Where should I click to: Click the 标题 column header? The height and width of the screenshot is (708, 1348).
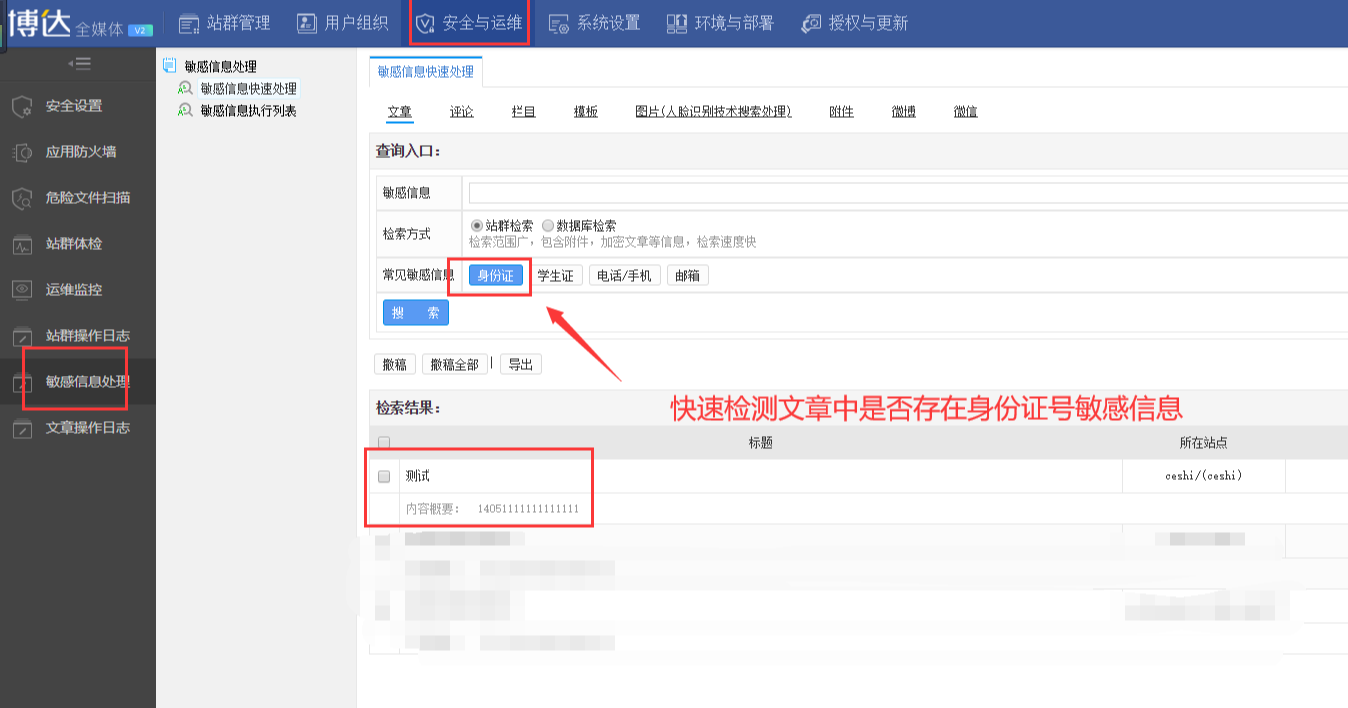760,442
